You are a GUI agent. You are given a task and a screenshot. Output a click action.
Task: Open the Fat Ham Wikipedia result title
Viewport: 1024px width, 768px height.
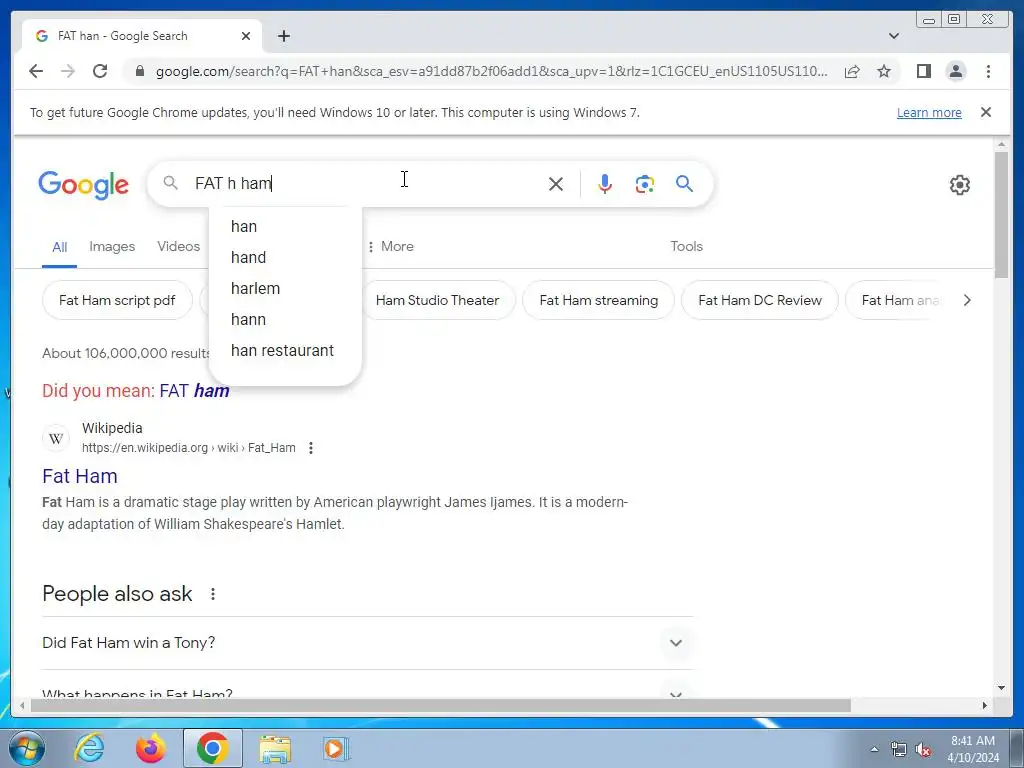80,476
